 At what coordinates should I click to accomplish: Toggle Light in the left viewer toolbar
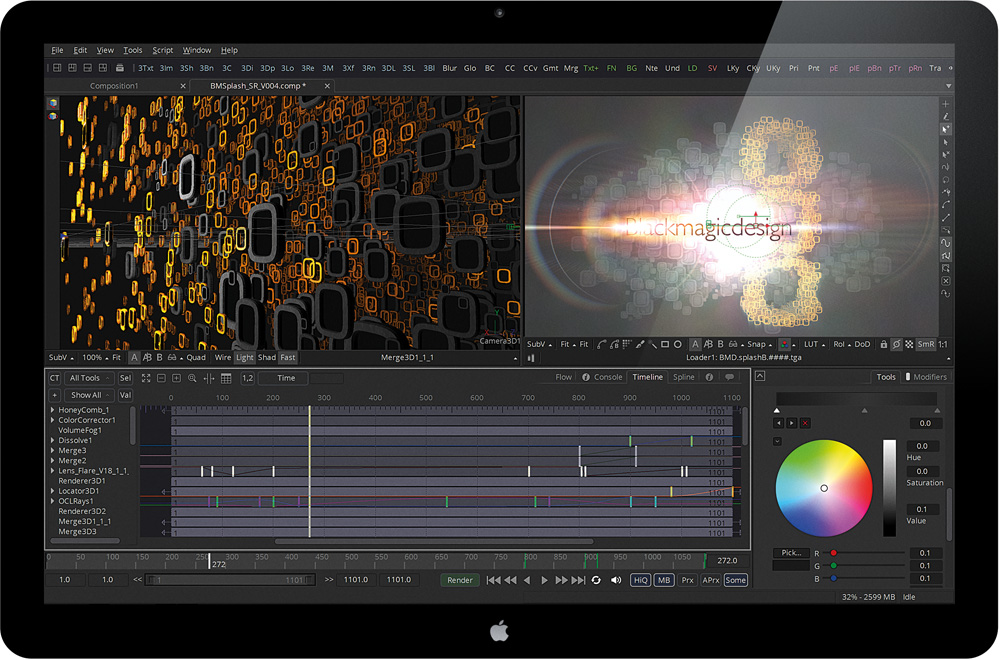pos(245,358)
